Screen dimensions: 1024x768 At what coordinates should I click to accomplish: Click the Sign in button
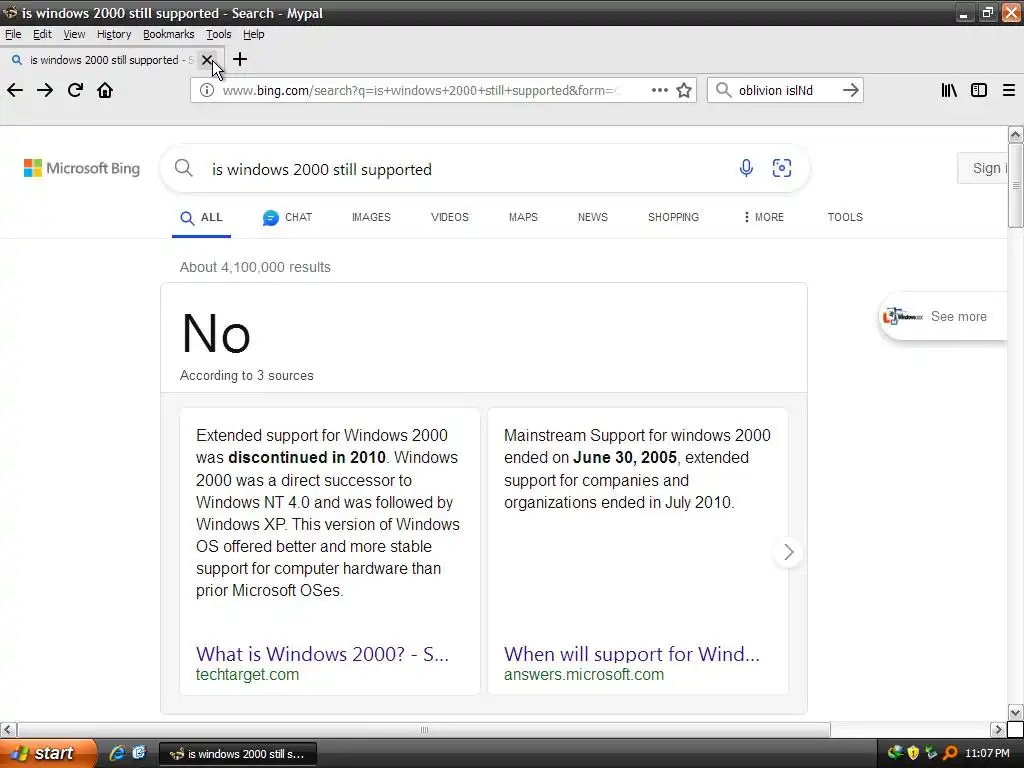tap(983, 168)
